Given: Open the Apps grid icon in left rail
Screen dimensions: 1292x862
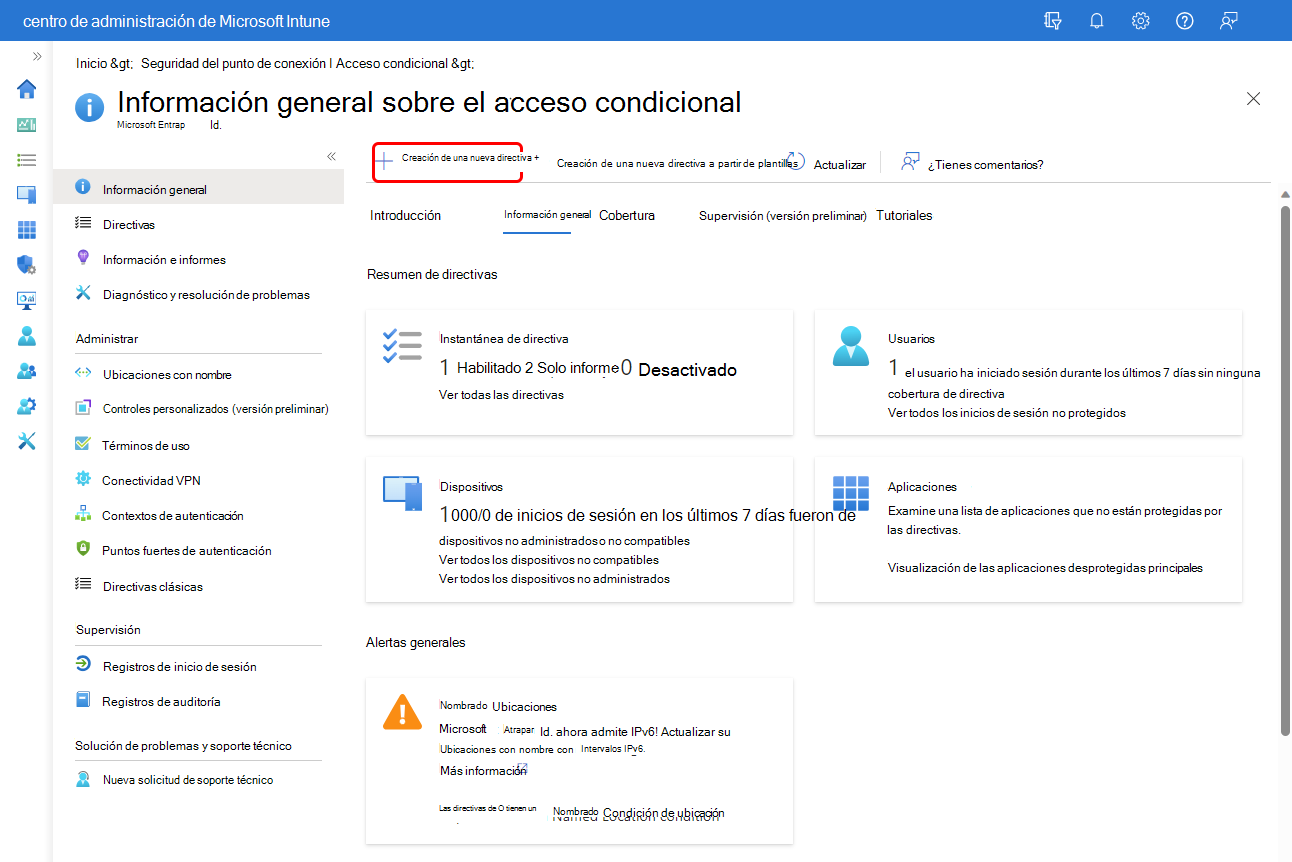Looking at the screenshot, I should [x=27, y=230].
